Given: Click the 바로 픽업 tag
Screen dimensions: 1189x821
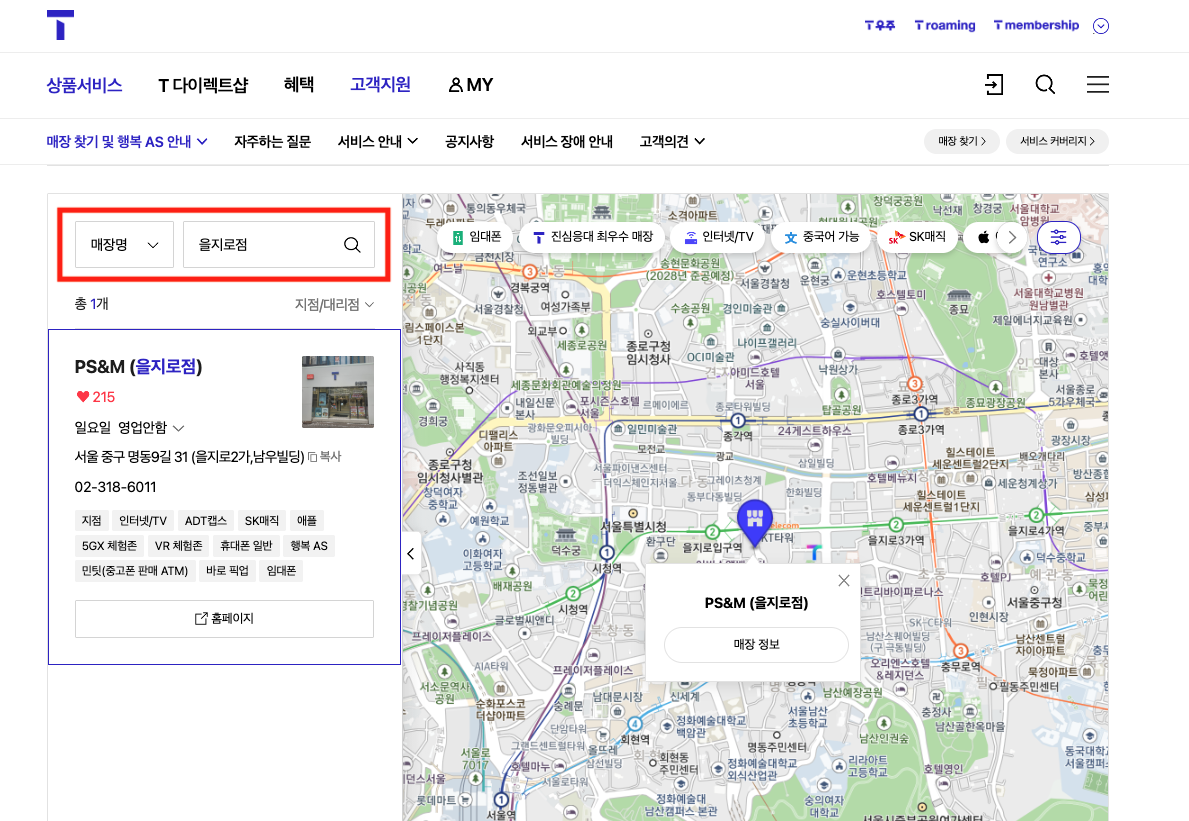Looking at the screenshot, I should (x=227, y=571).
